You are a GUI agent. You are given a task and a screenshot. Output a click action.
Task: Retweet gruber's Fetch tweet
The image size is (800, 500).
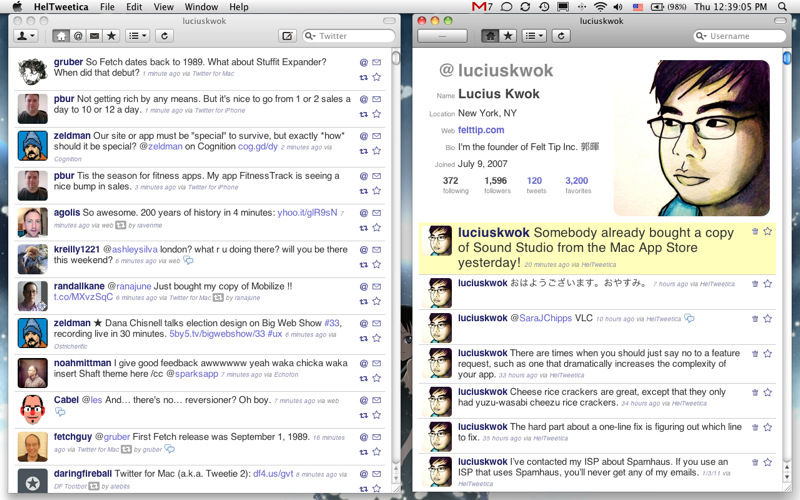364,78
